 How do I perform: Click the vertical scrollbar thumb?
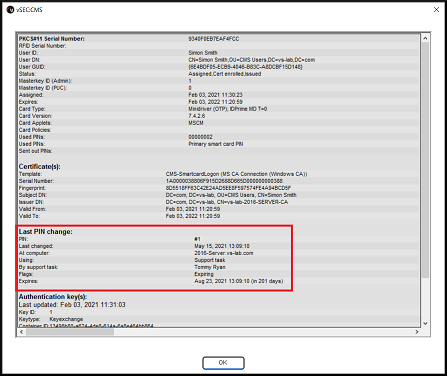click(425, 160)
